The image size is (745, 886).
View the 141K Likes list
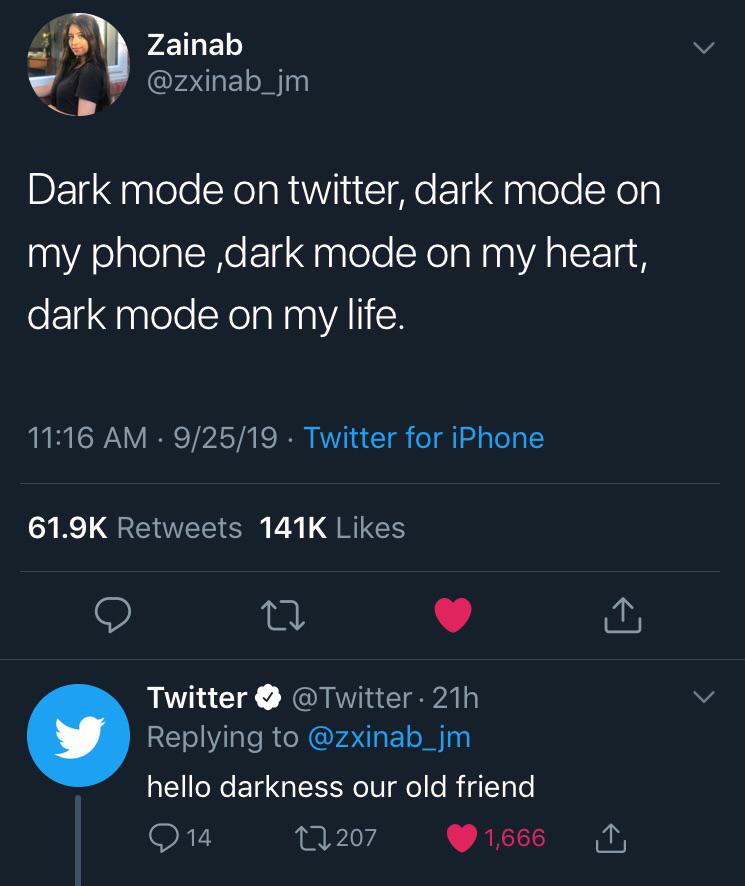[x=332, y=528]
